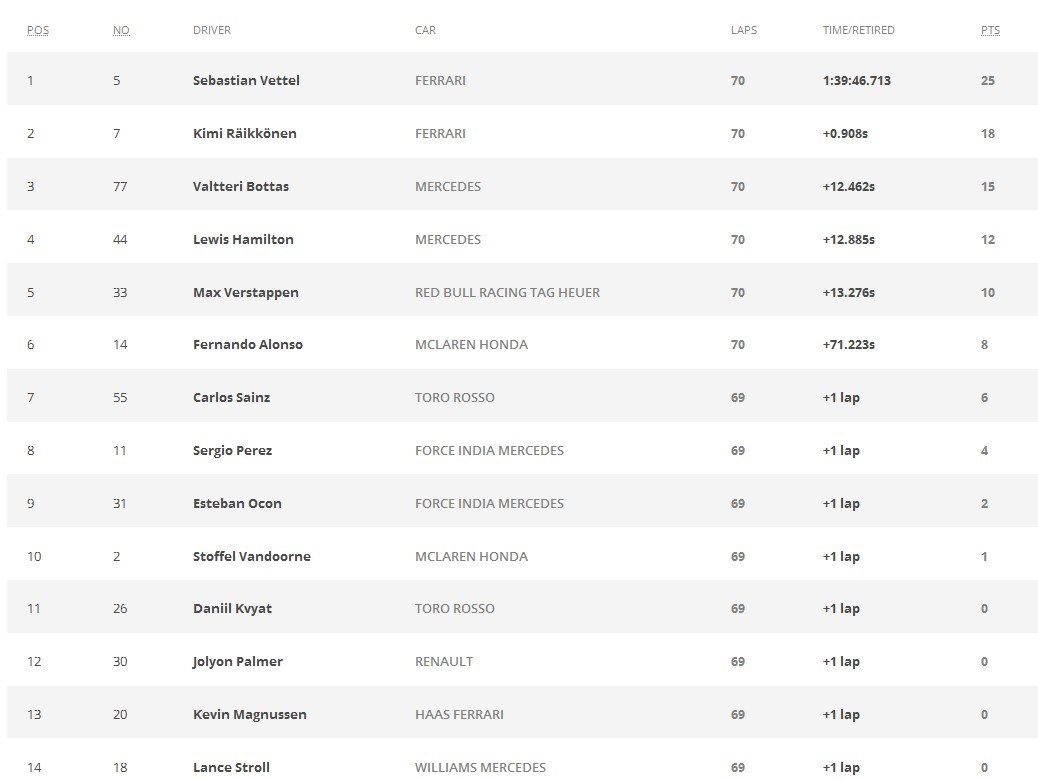Click the Sergio Perez driver name
The width and height of the screenshot is (1038, 779).
click(232, 450)
